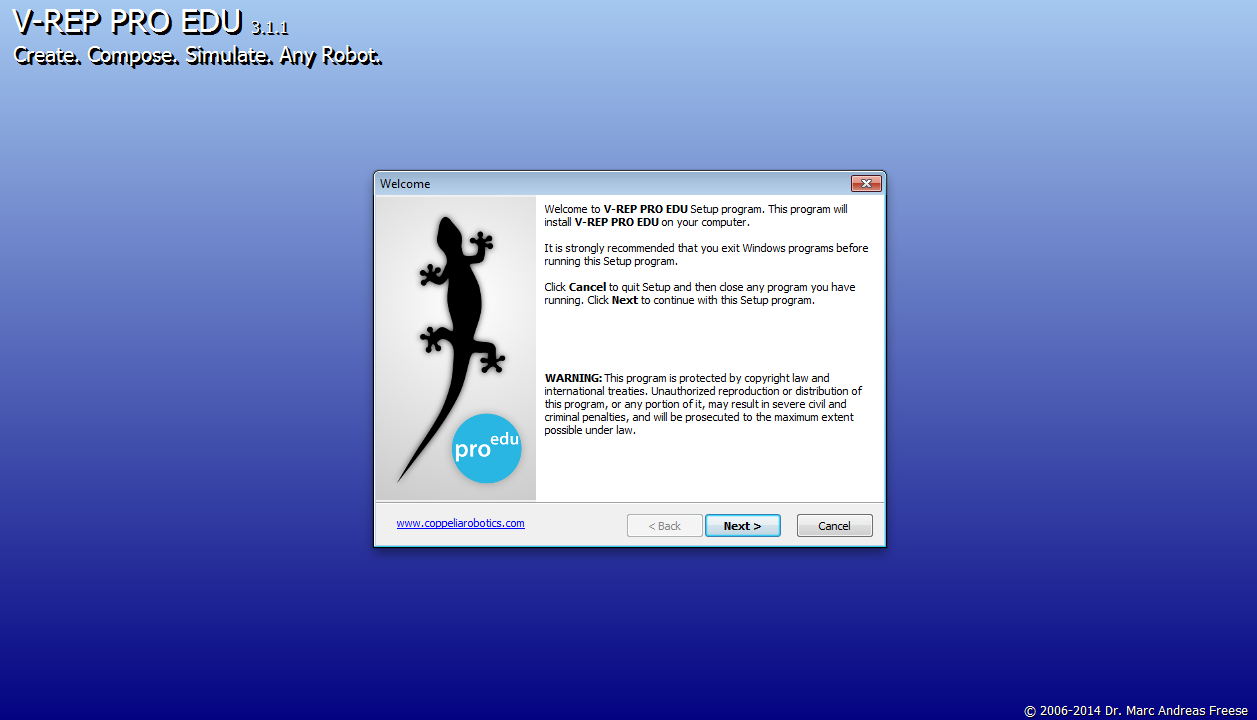Viewport: 1257px width, 720px height.
Task: Click the Welcome to V-REP PRO EDU paragraph
Action: (695, 216)
